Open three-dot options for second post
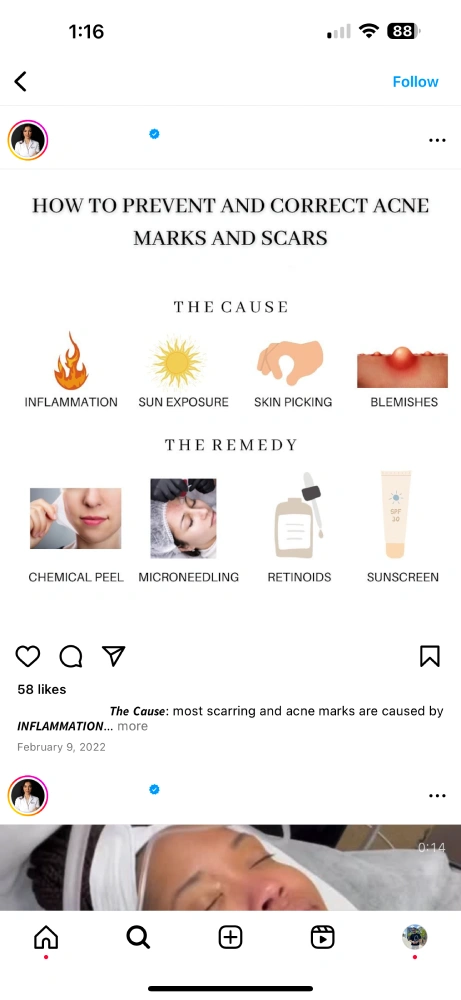461x1000 pixels. click(437, 795)
